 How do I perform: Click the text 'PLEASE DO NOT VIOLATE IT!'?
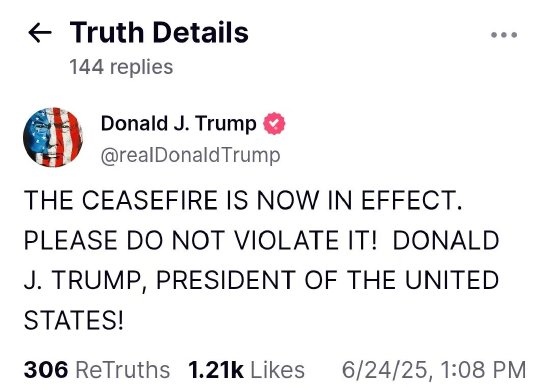(x=200, y=240)
